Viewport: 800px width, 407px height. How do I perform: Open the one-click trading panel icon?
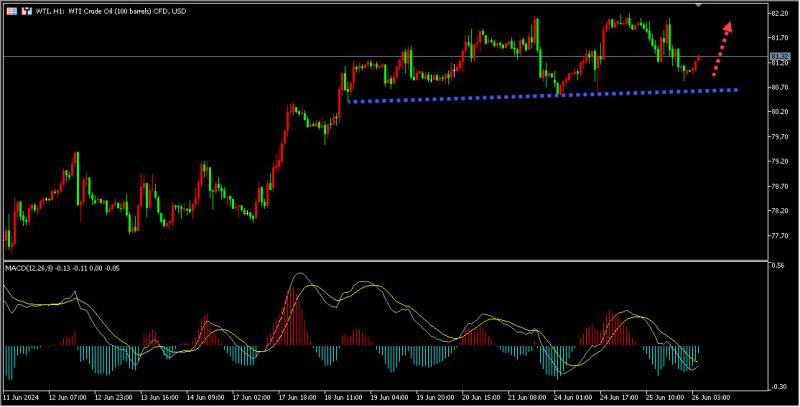coord(11,11)
